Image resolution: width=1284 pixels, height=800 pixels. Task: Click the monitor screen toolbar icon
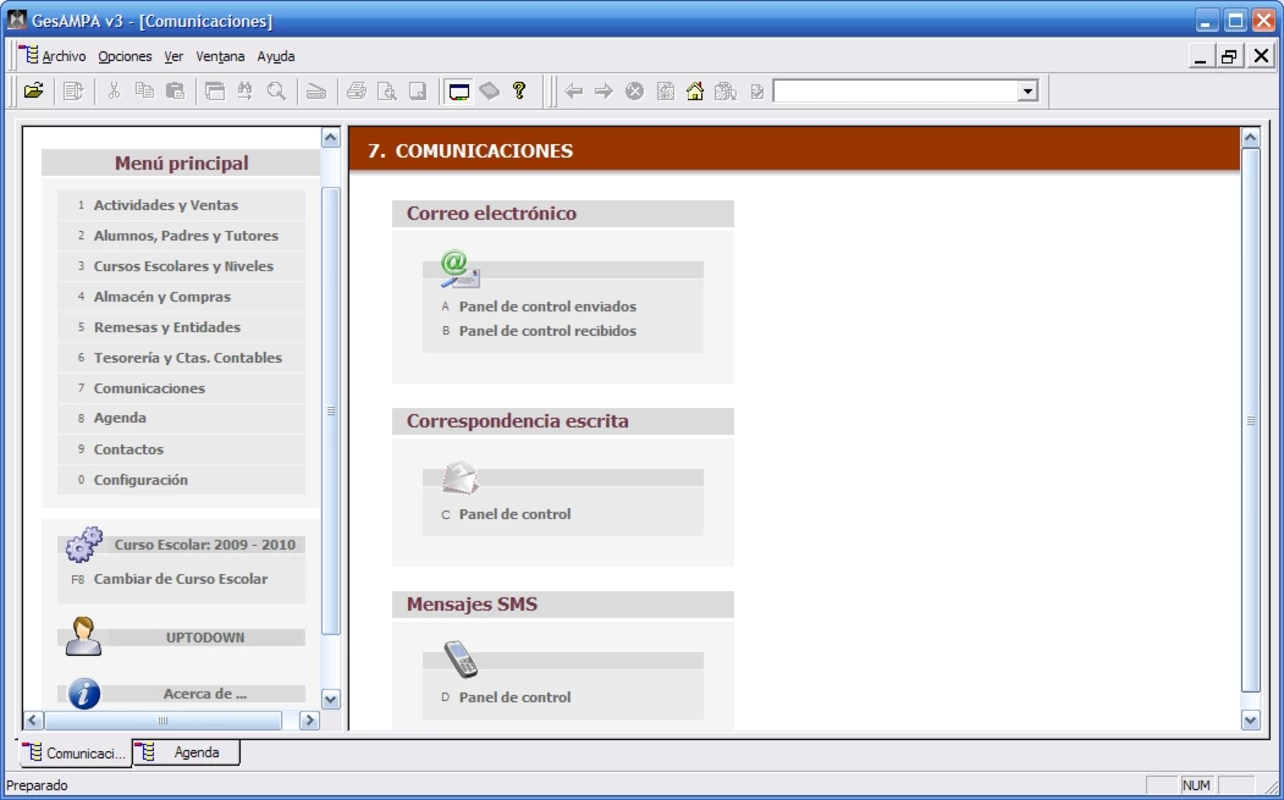pos(458,91)
